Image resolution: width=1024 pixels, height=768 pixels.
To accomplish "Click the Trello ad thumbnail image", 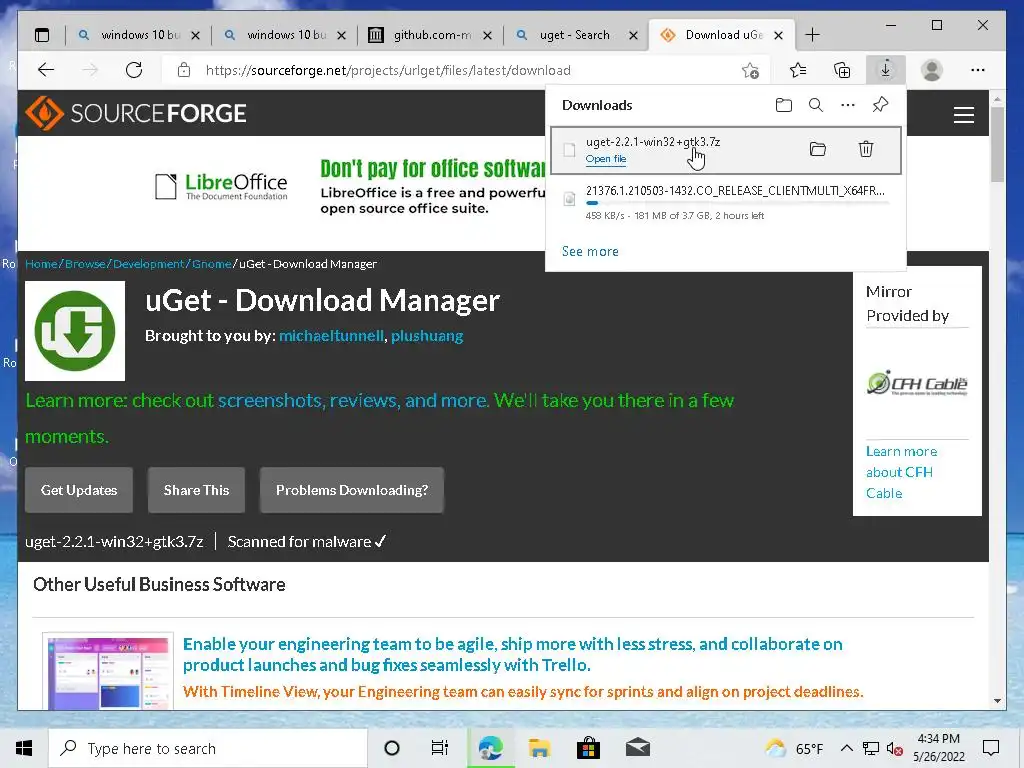I will 108,671.
